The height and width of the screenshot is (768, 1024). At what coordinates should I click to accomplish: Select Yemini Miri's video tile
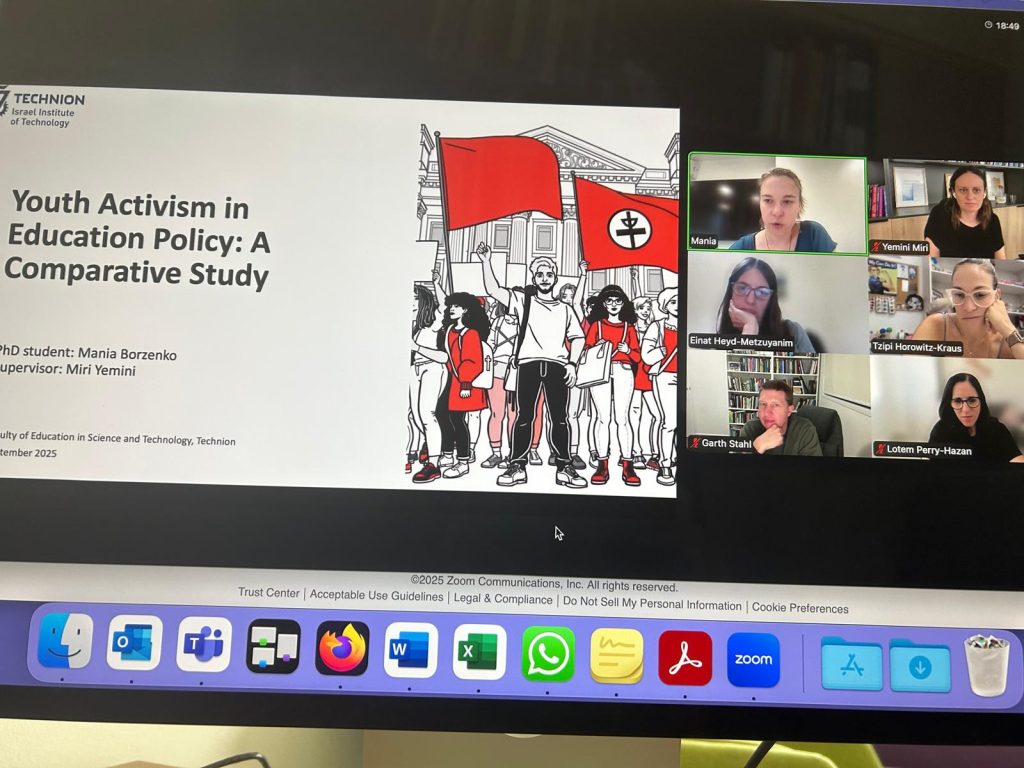click(947, 209)
